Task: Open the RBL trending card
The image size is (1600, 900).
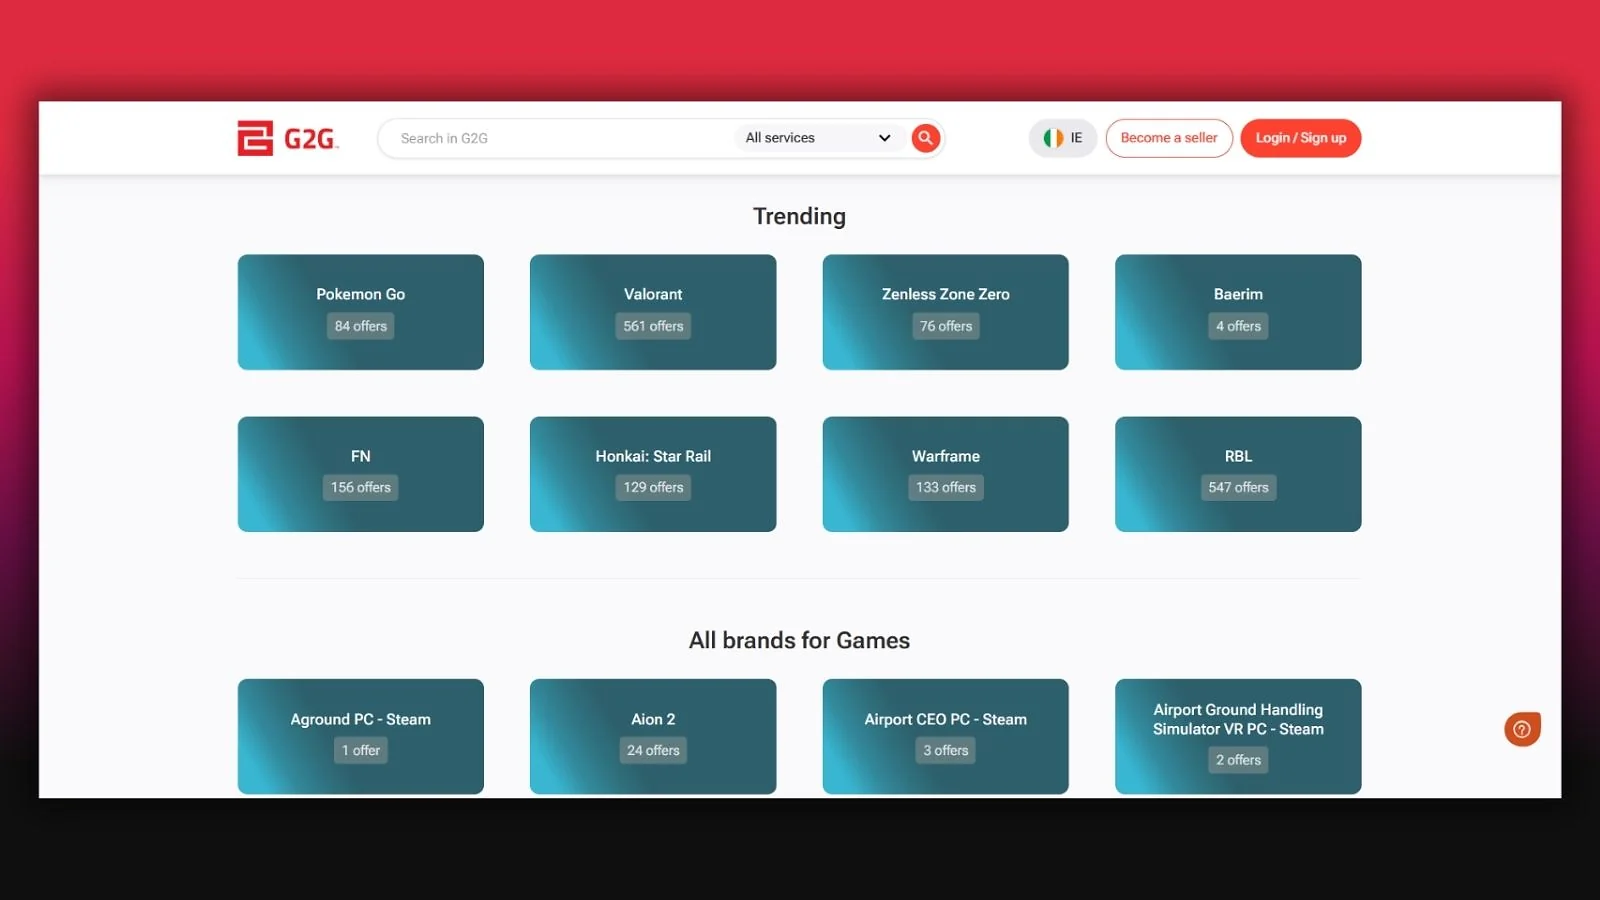Action: tap(1238, 474)
